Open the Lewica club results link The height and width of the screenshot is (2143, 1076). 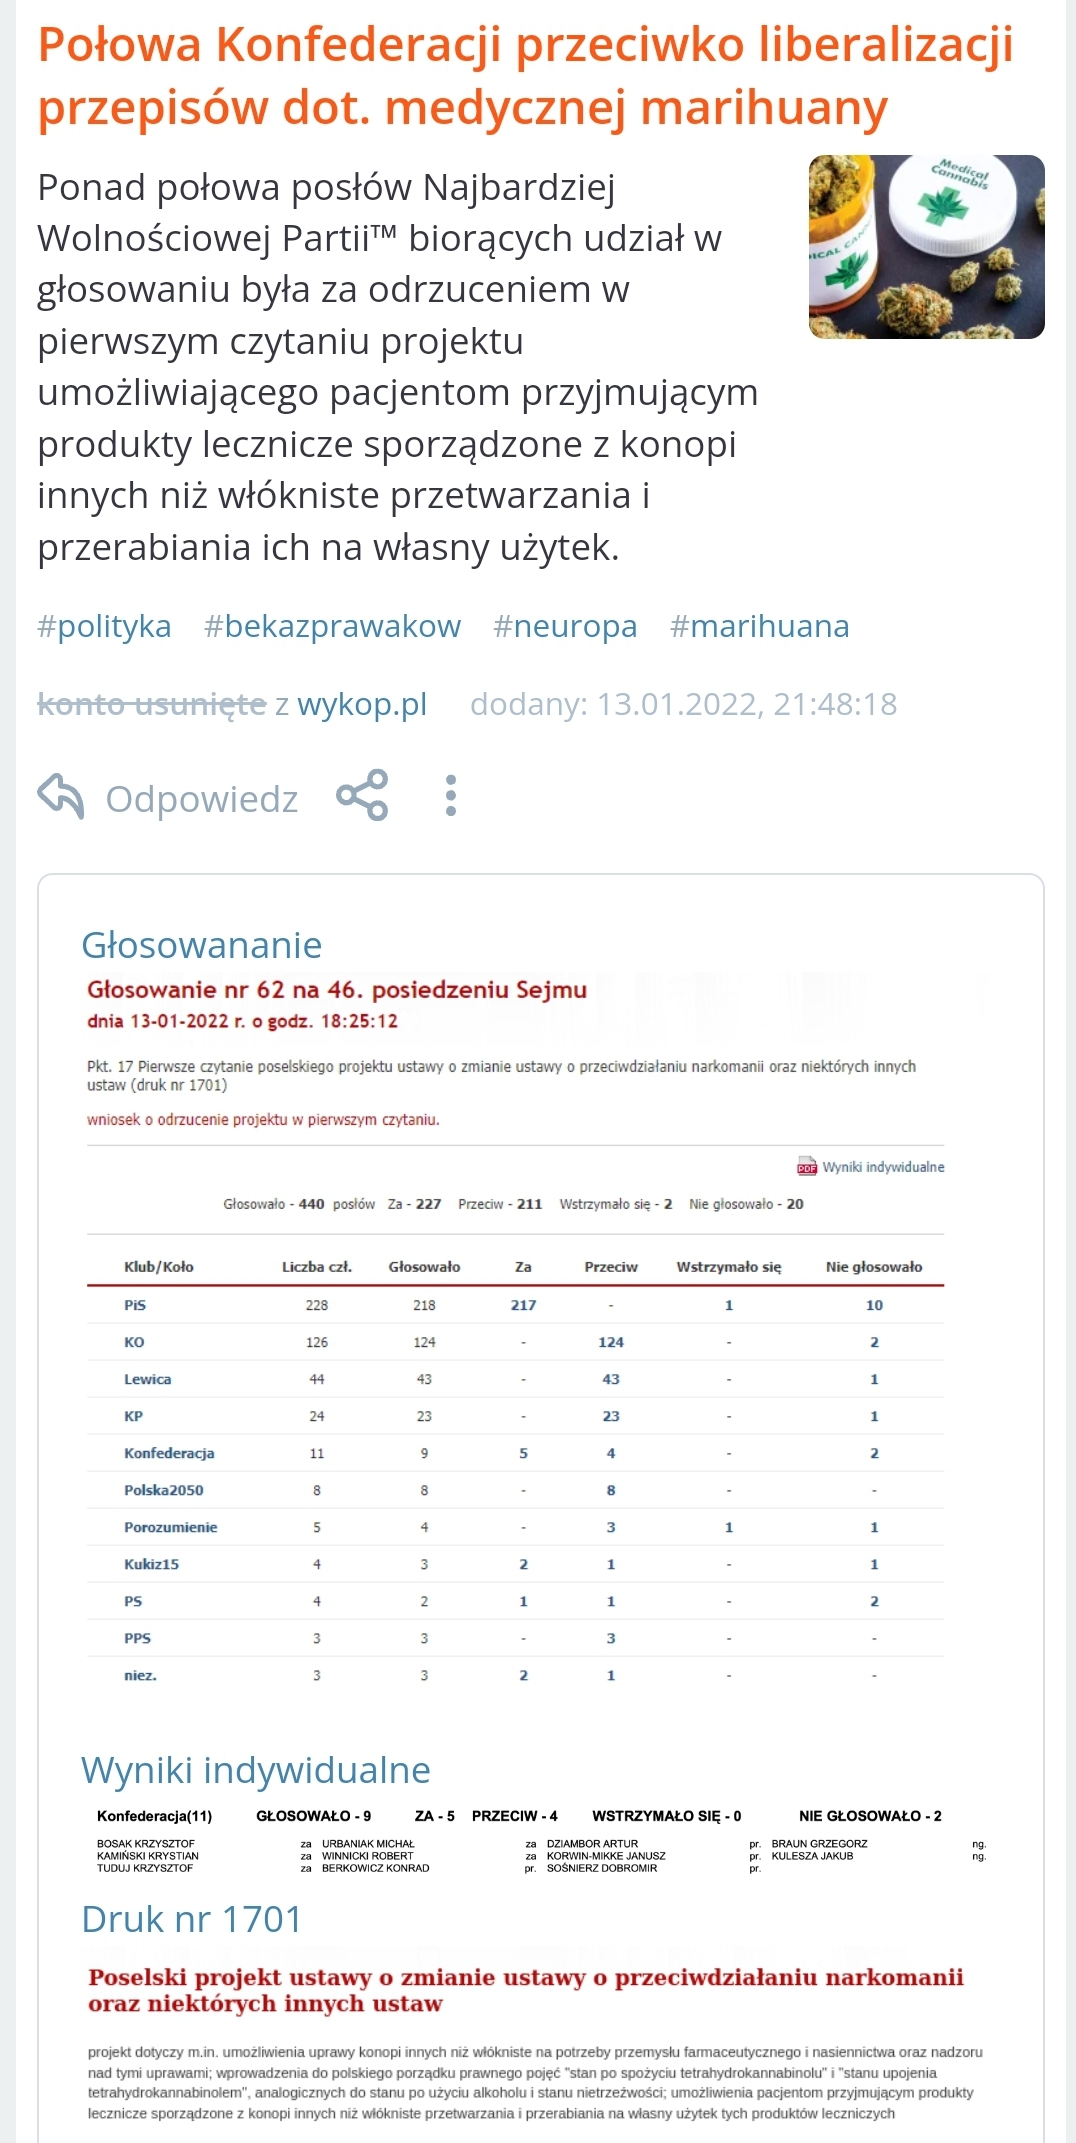tap(147, 1379)
